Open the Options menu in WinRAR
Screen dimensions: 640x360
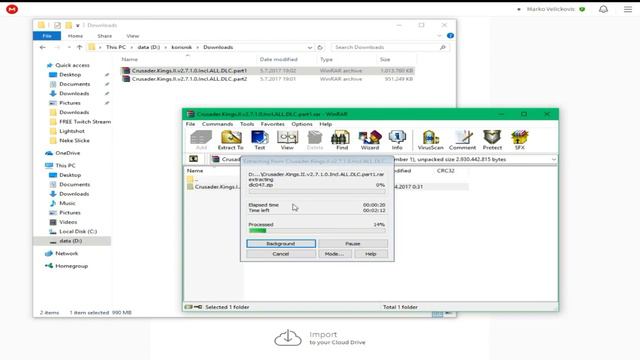pyautogui.click(x=302, y=124)
